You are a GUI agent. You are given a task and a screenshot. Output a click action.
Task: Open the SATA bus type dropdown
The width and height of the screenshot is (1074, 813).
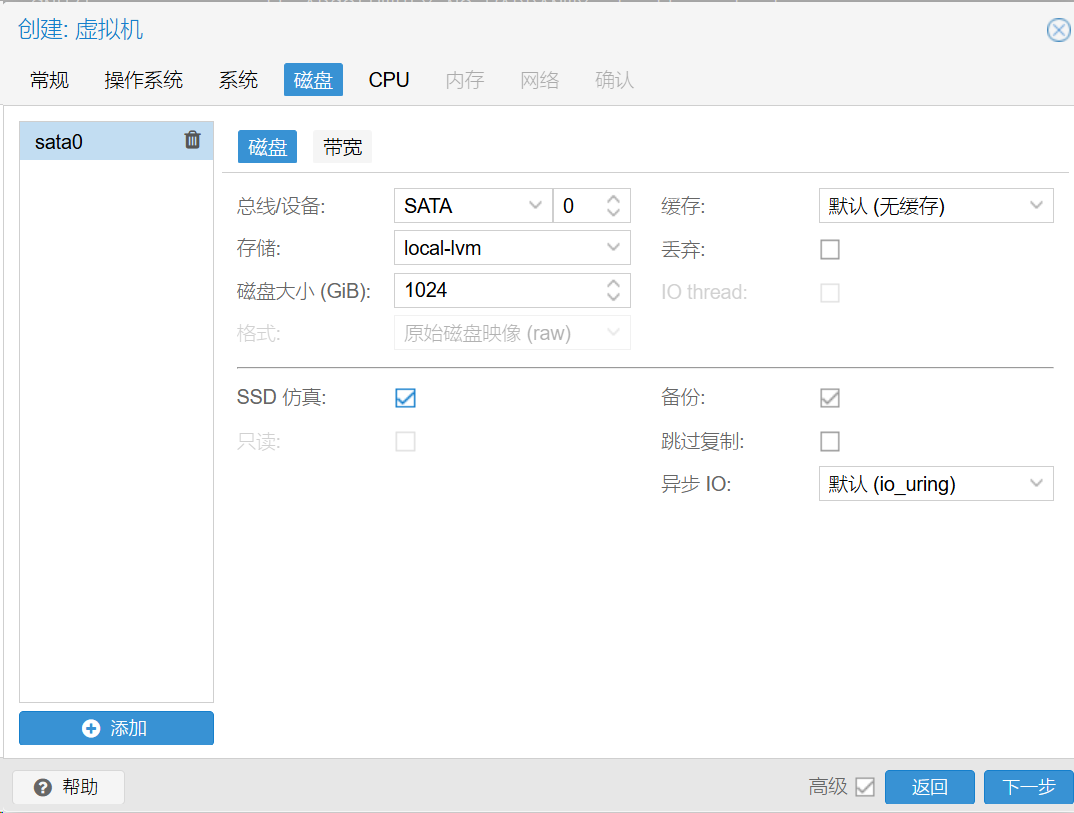pos(535,205)
